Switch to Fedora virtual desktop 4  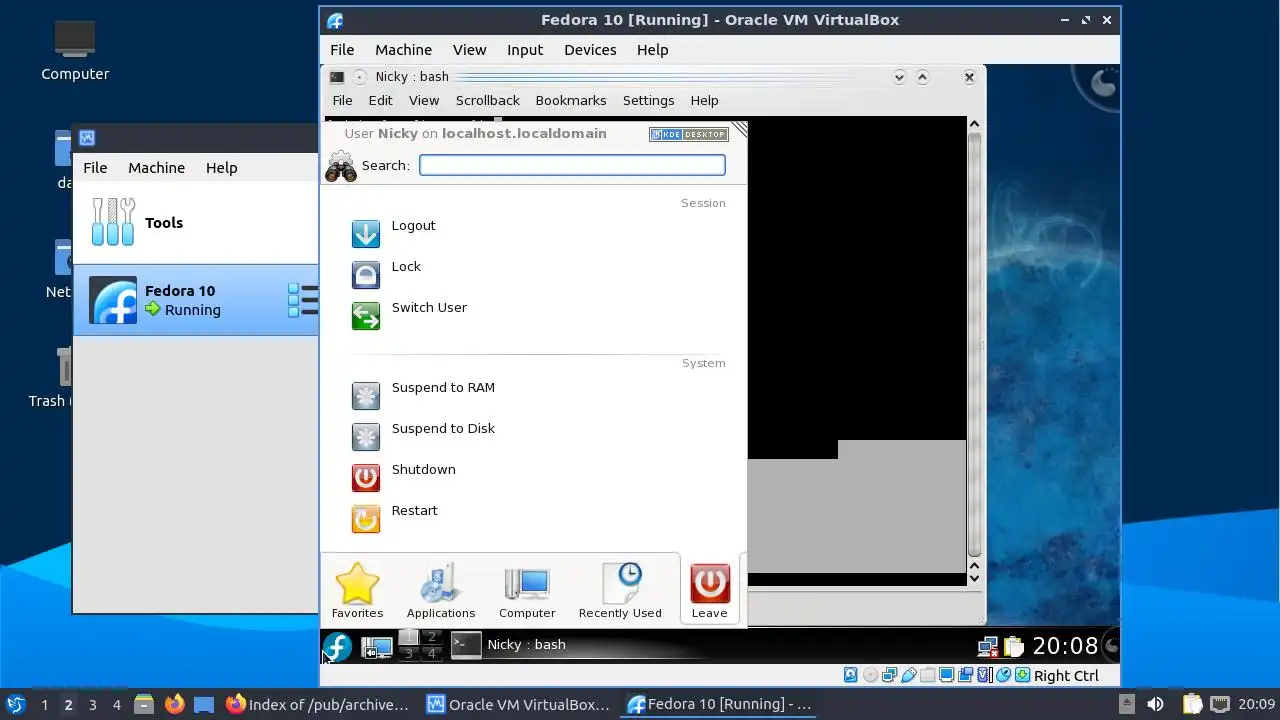431,654
